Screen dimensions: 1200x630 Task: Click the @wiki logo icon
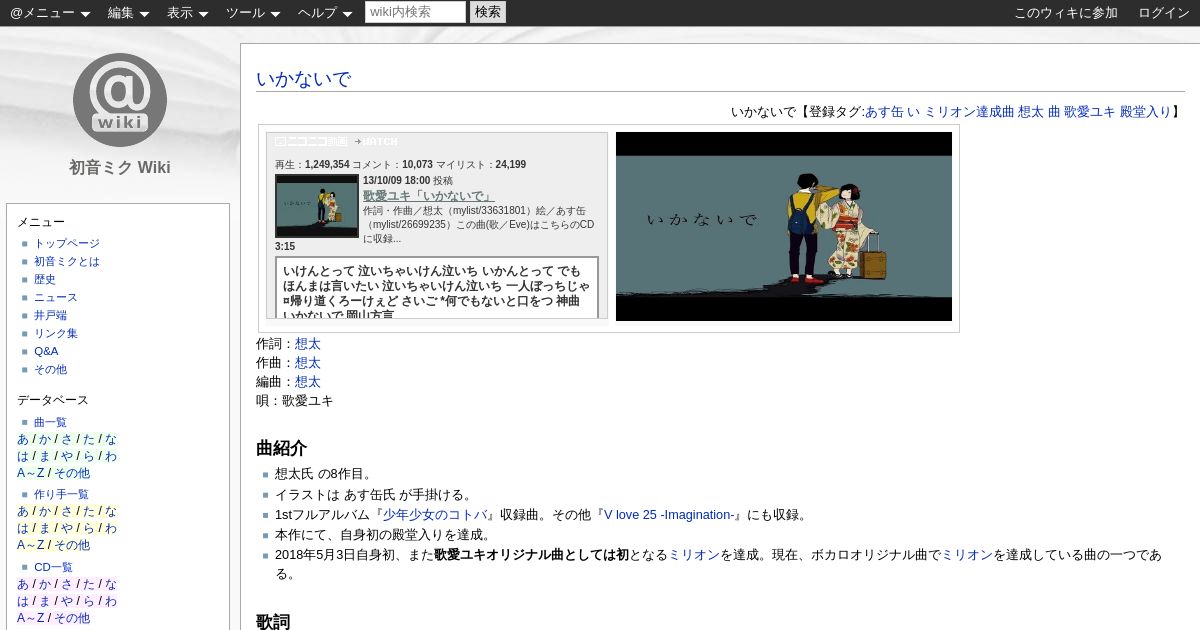[120, 100]
